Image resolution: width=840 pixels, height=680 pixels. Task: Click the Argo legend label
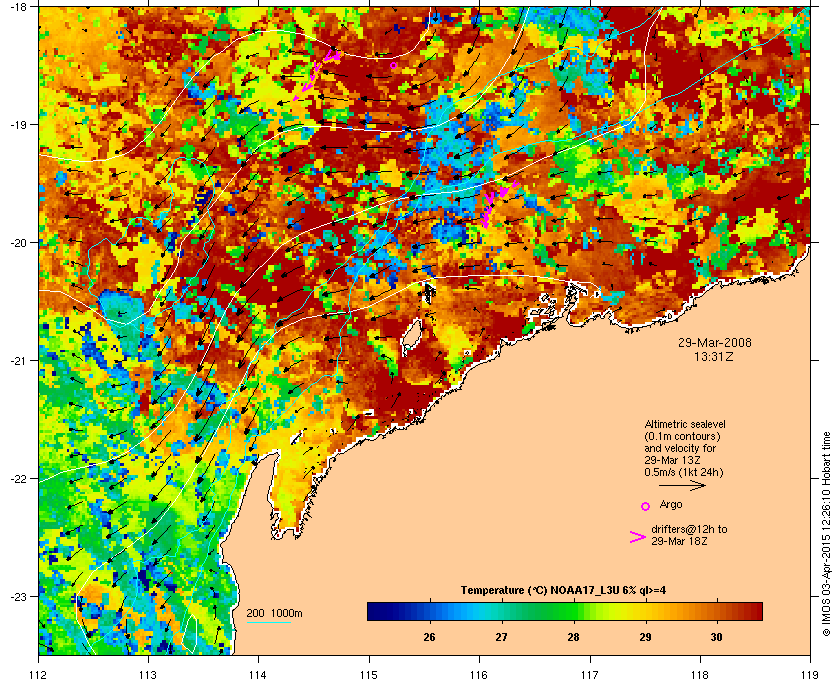point(671,504)
